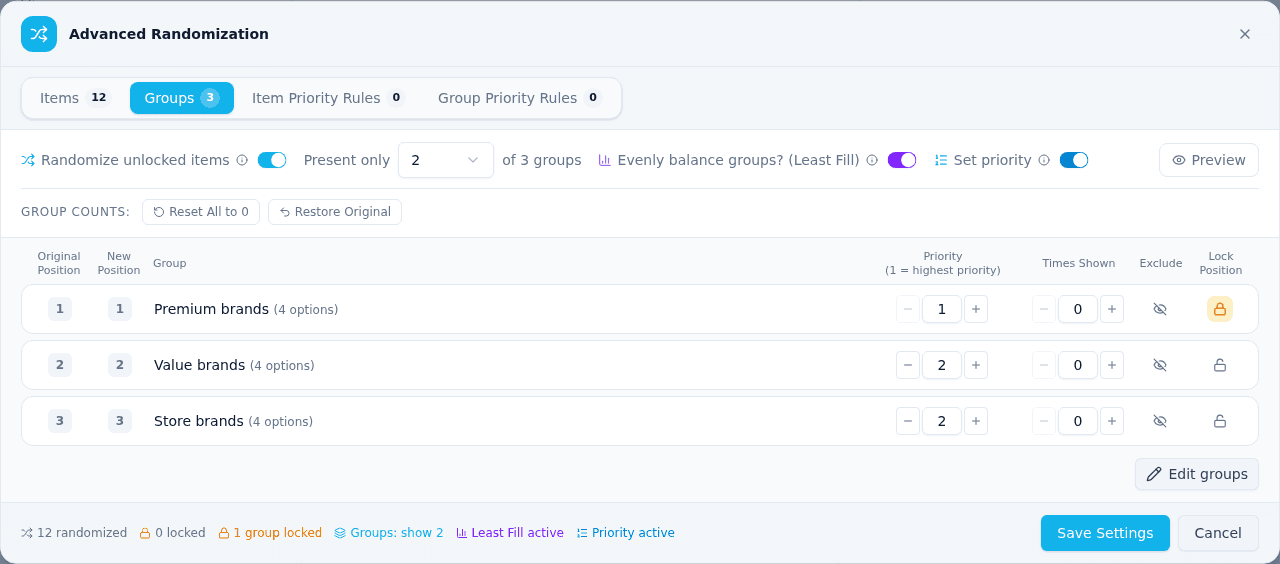The height and width of the screenshot is (564, 1280).
Task: Click the Store brands group name
Action: [x=198, y=421]
